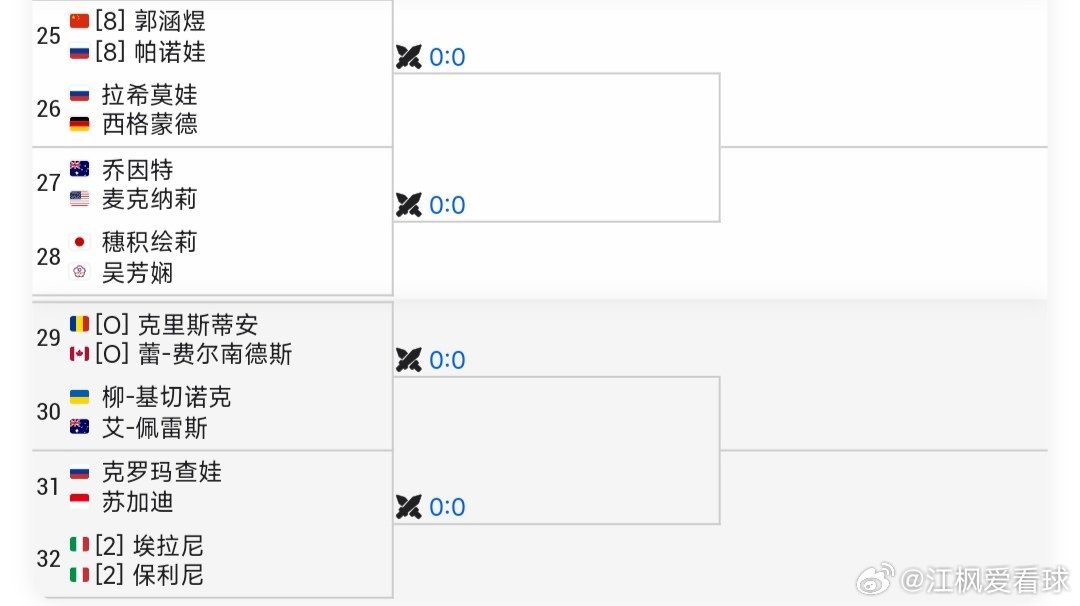Click Japan flag beside 穗积绘莉

point(79,242)
